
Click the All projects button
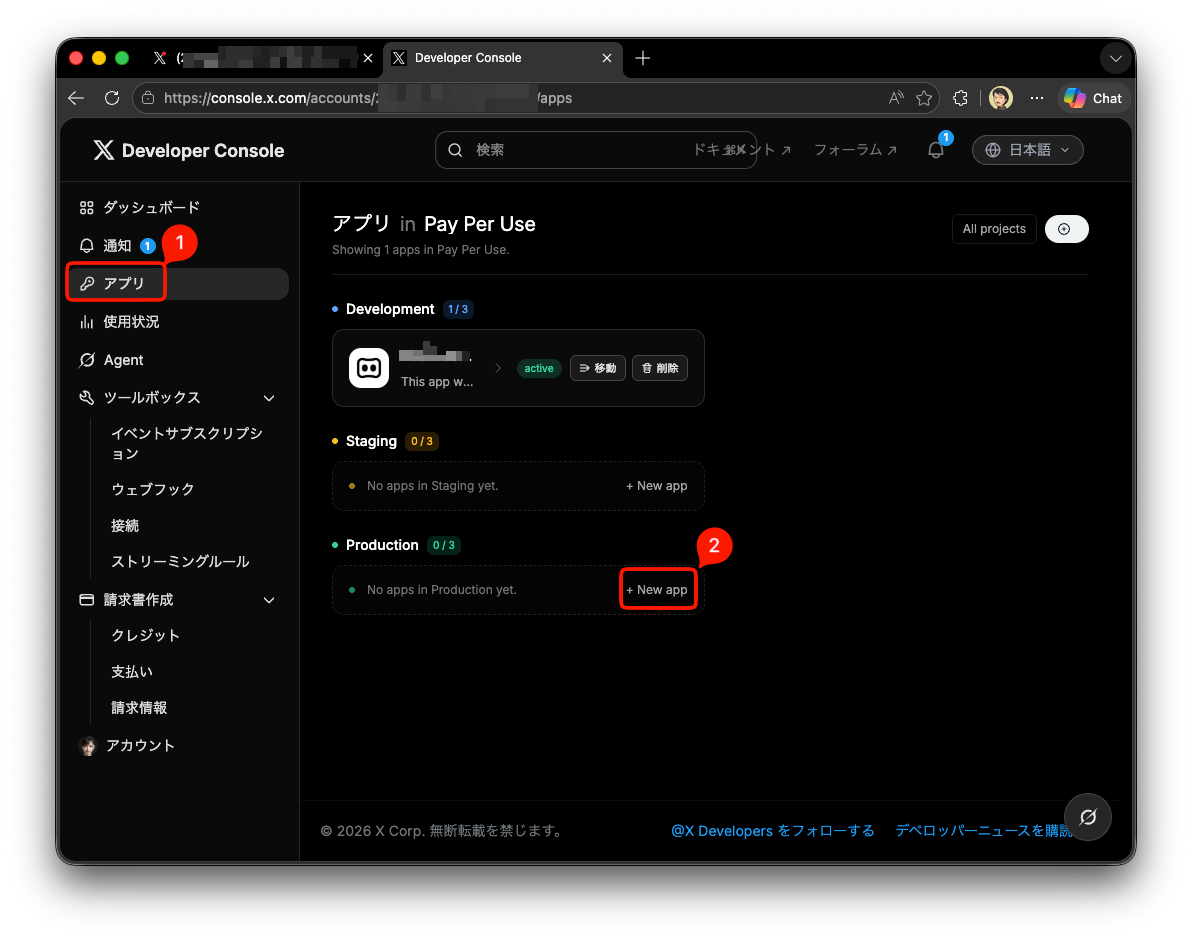pos(994,229)
